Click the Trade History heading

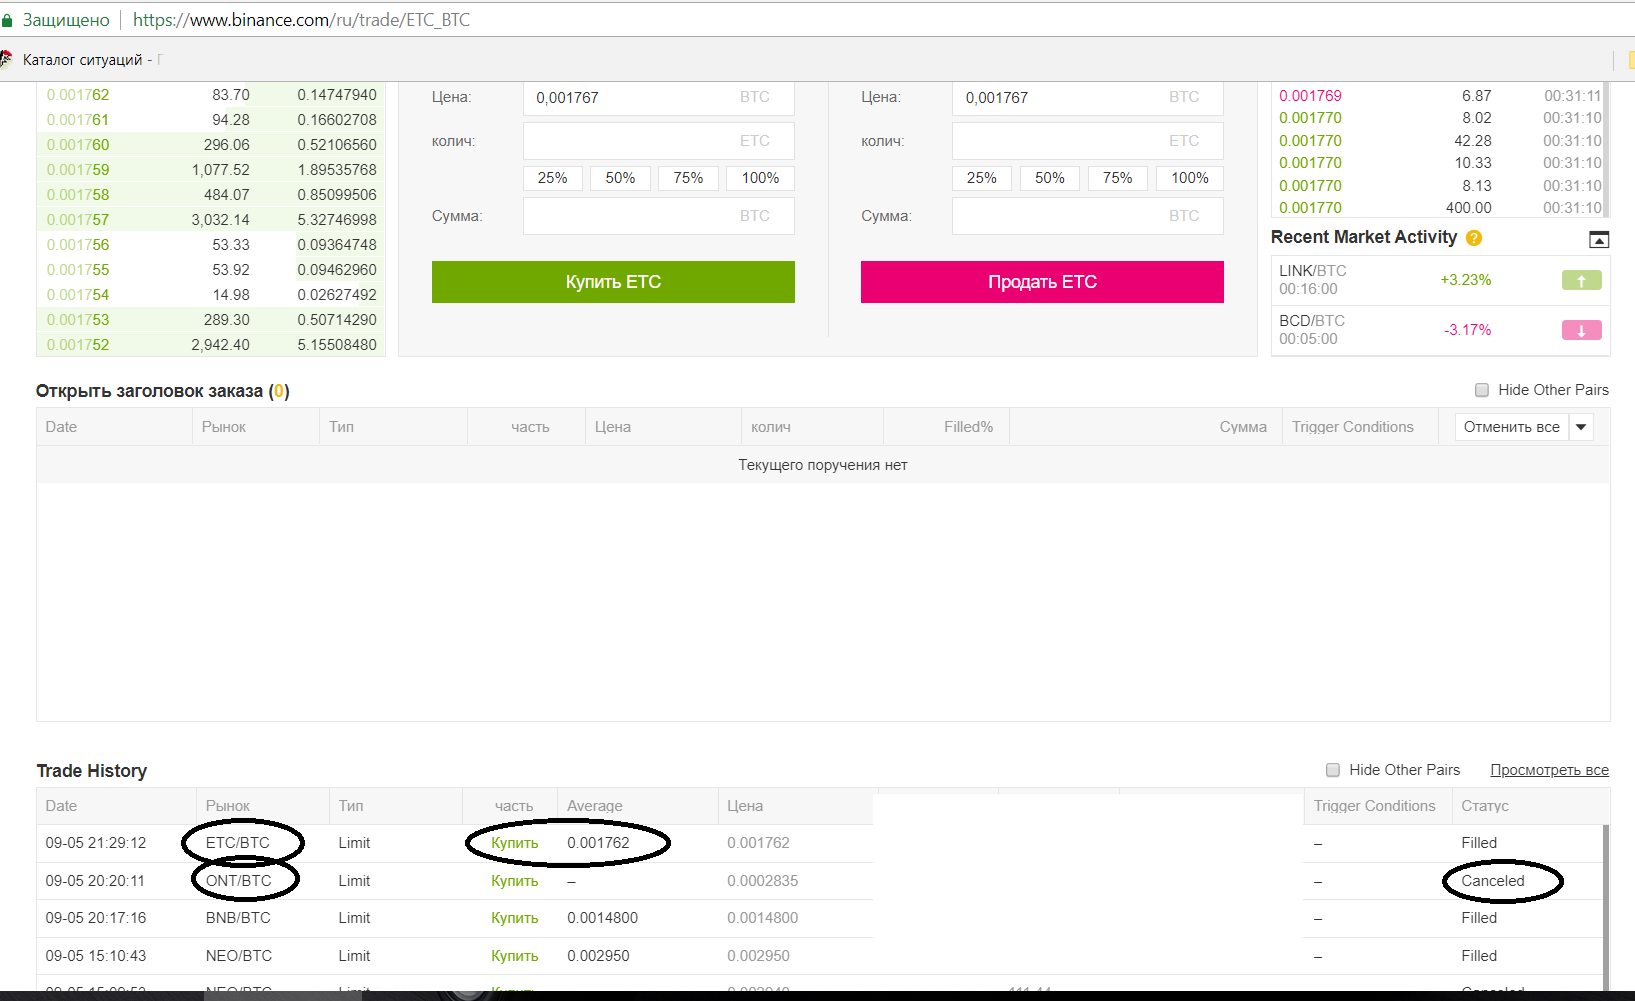[x=92, y=771]
